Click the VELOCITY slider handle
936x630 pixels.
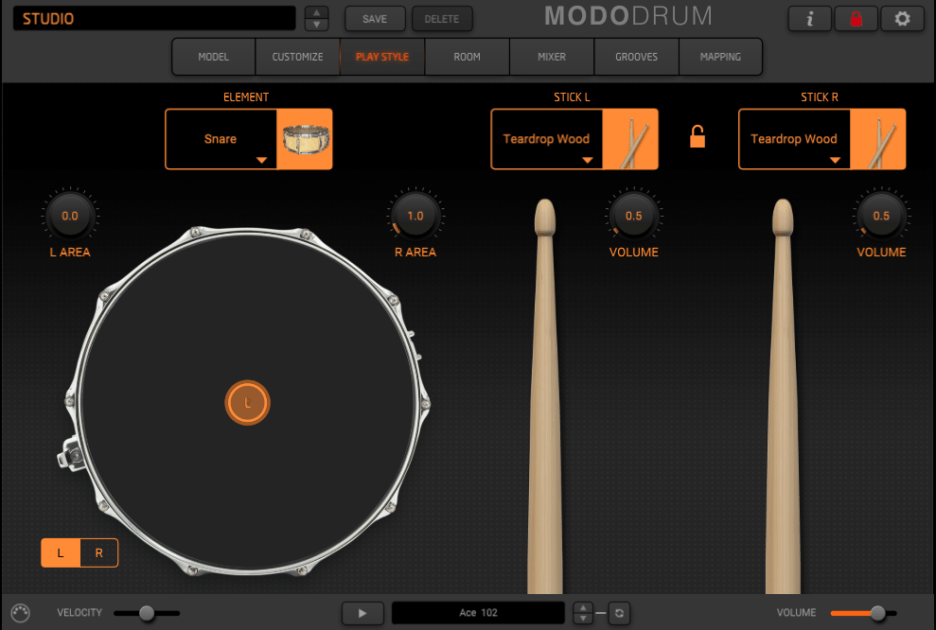click(147, 613)
